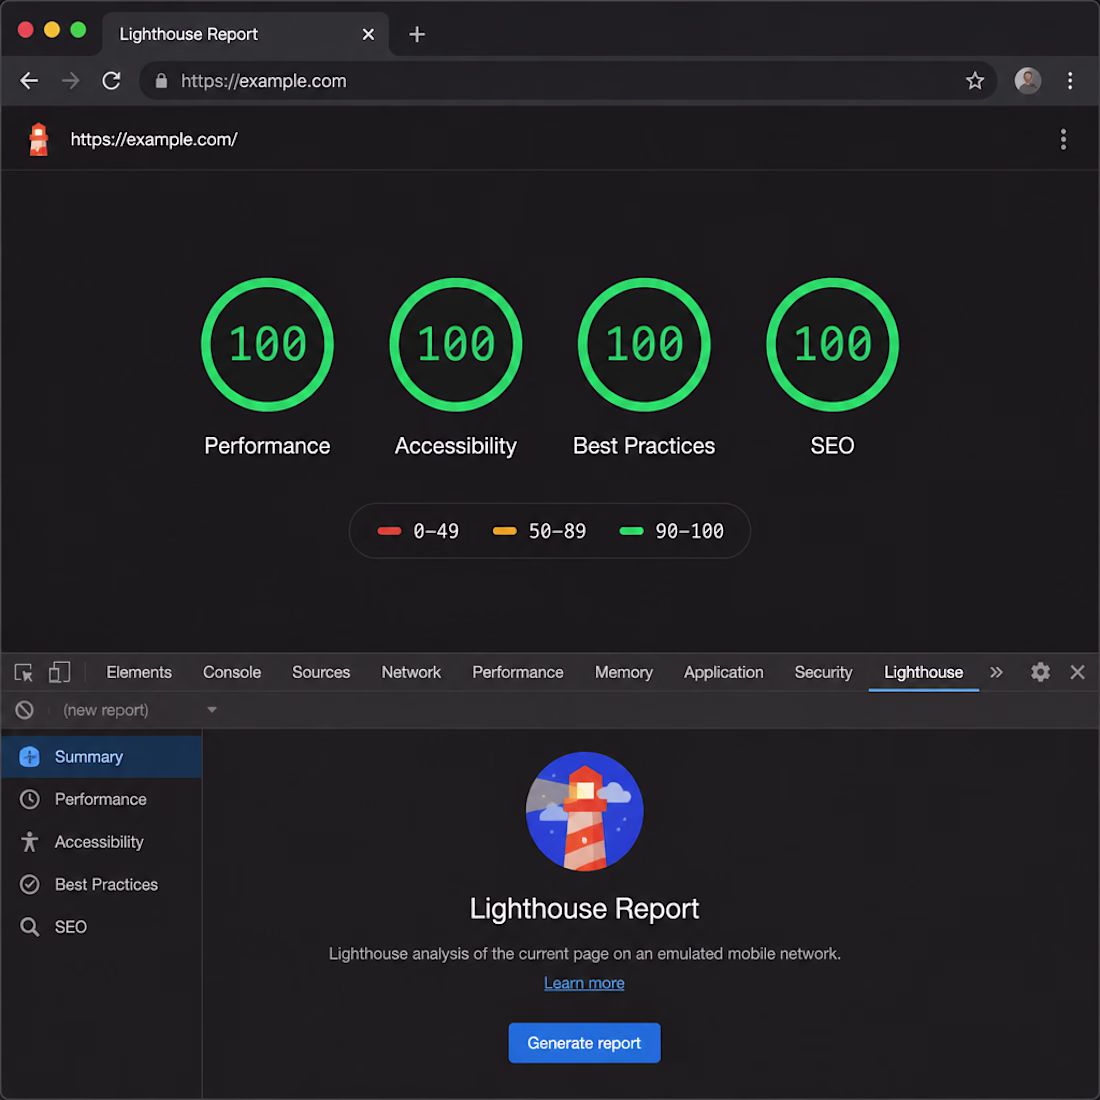Image resolution: width=1100 pixels, height=1100 pixels.
Task: Click the Performance score gauge
Action: (267, 344)
